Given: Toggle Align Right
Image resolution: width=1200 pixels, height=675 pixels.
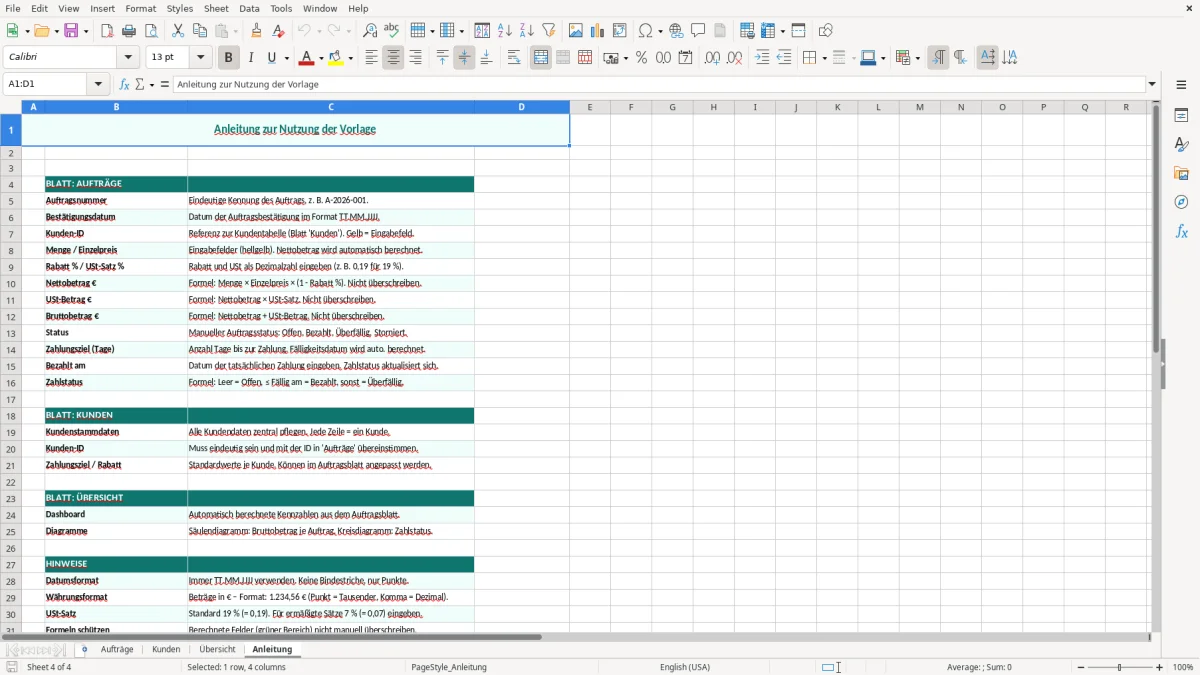Looking at the screenshot, I should click(x=415, y=58).
